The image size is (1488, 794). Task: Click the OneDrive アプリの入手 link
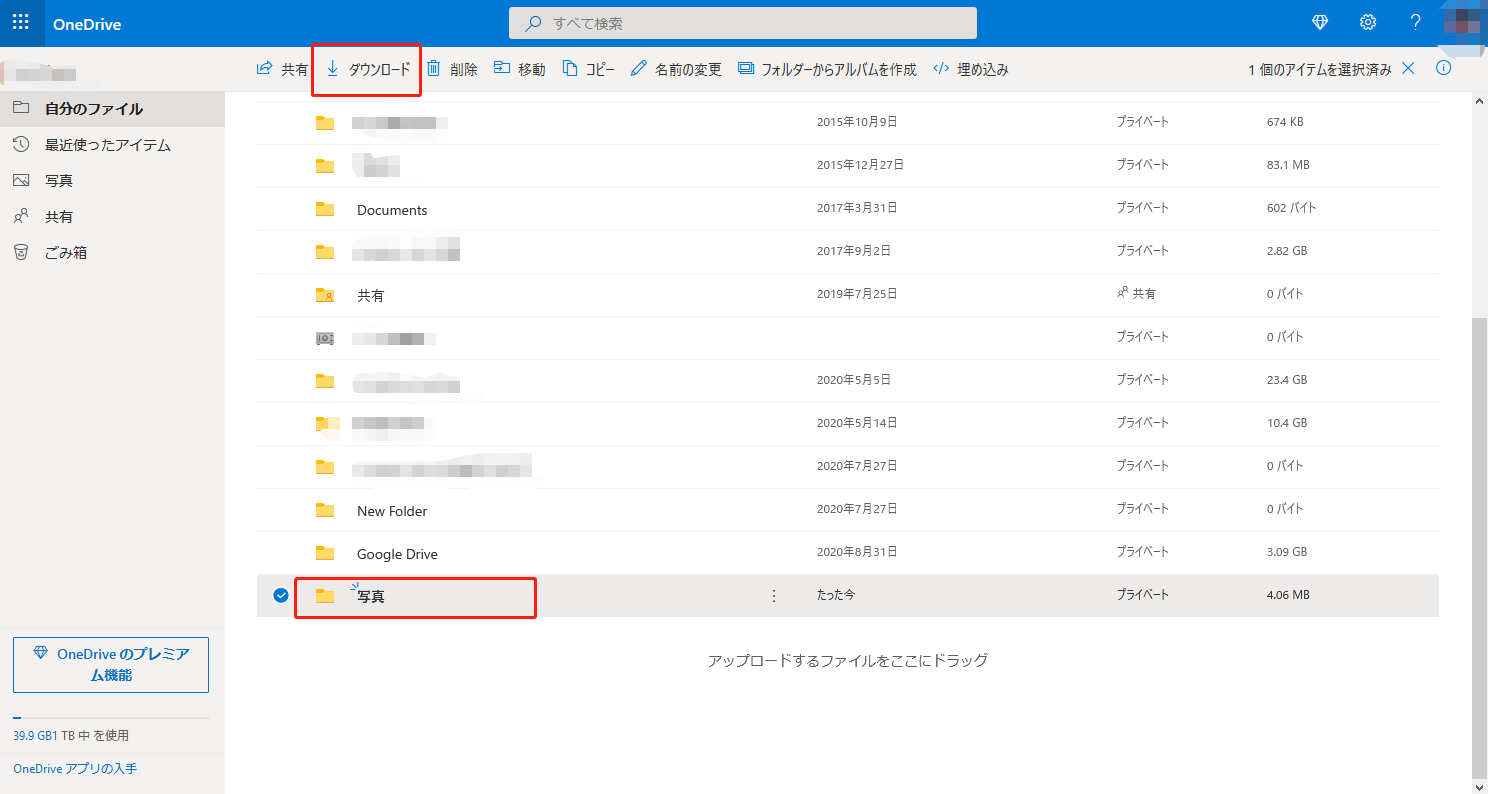point(75,769)
